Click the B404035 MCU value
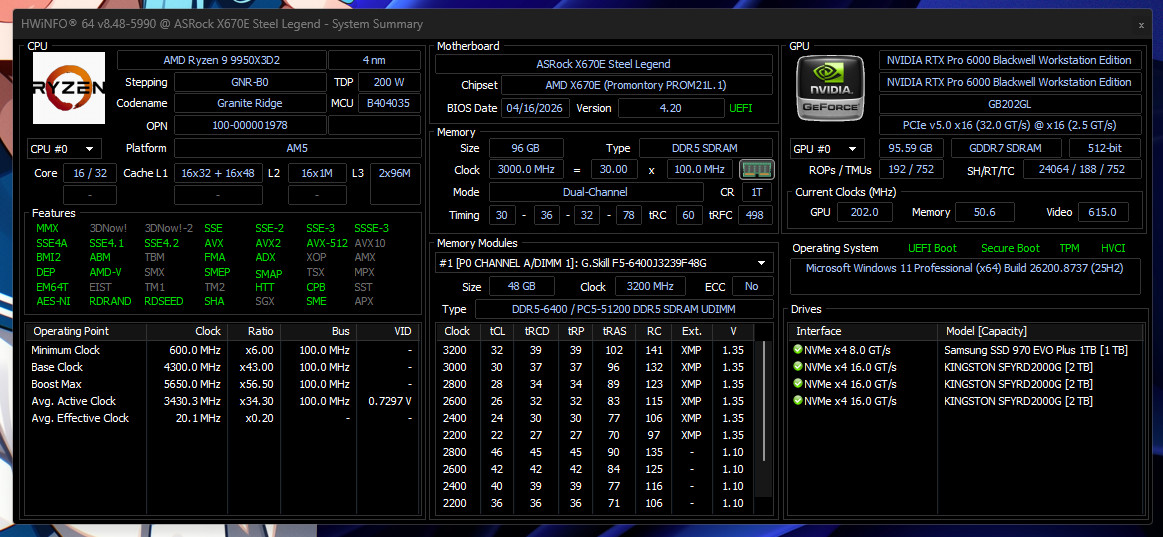1163x537 pixels. 389,103
